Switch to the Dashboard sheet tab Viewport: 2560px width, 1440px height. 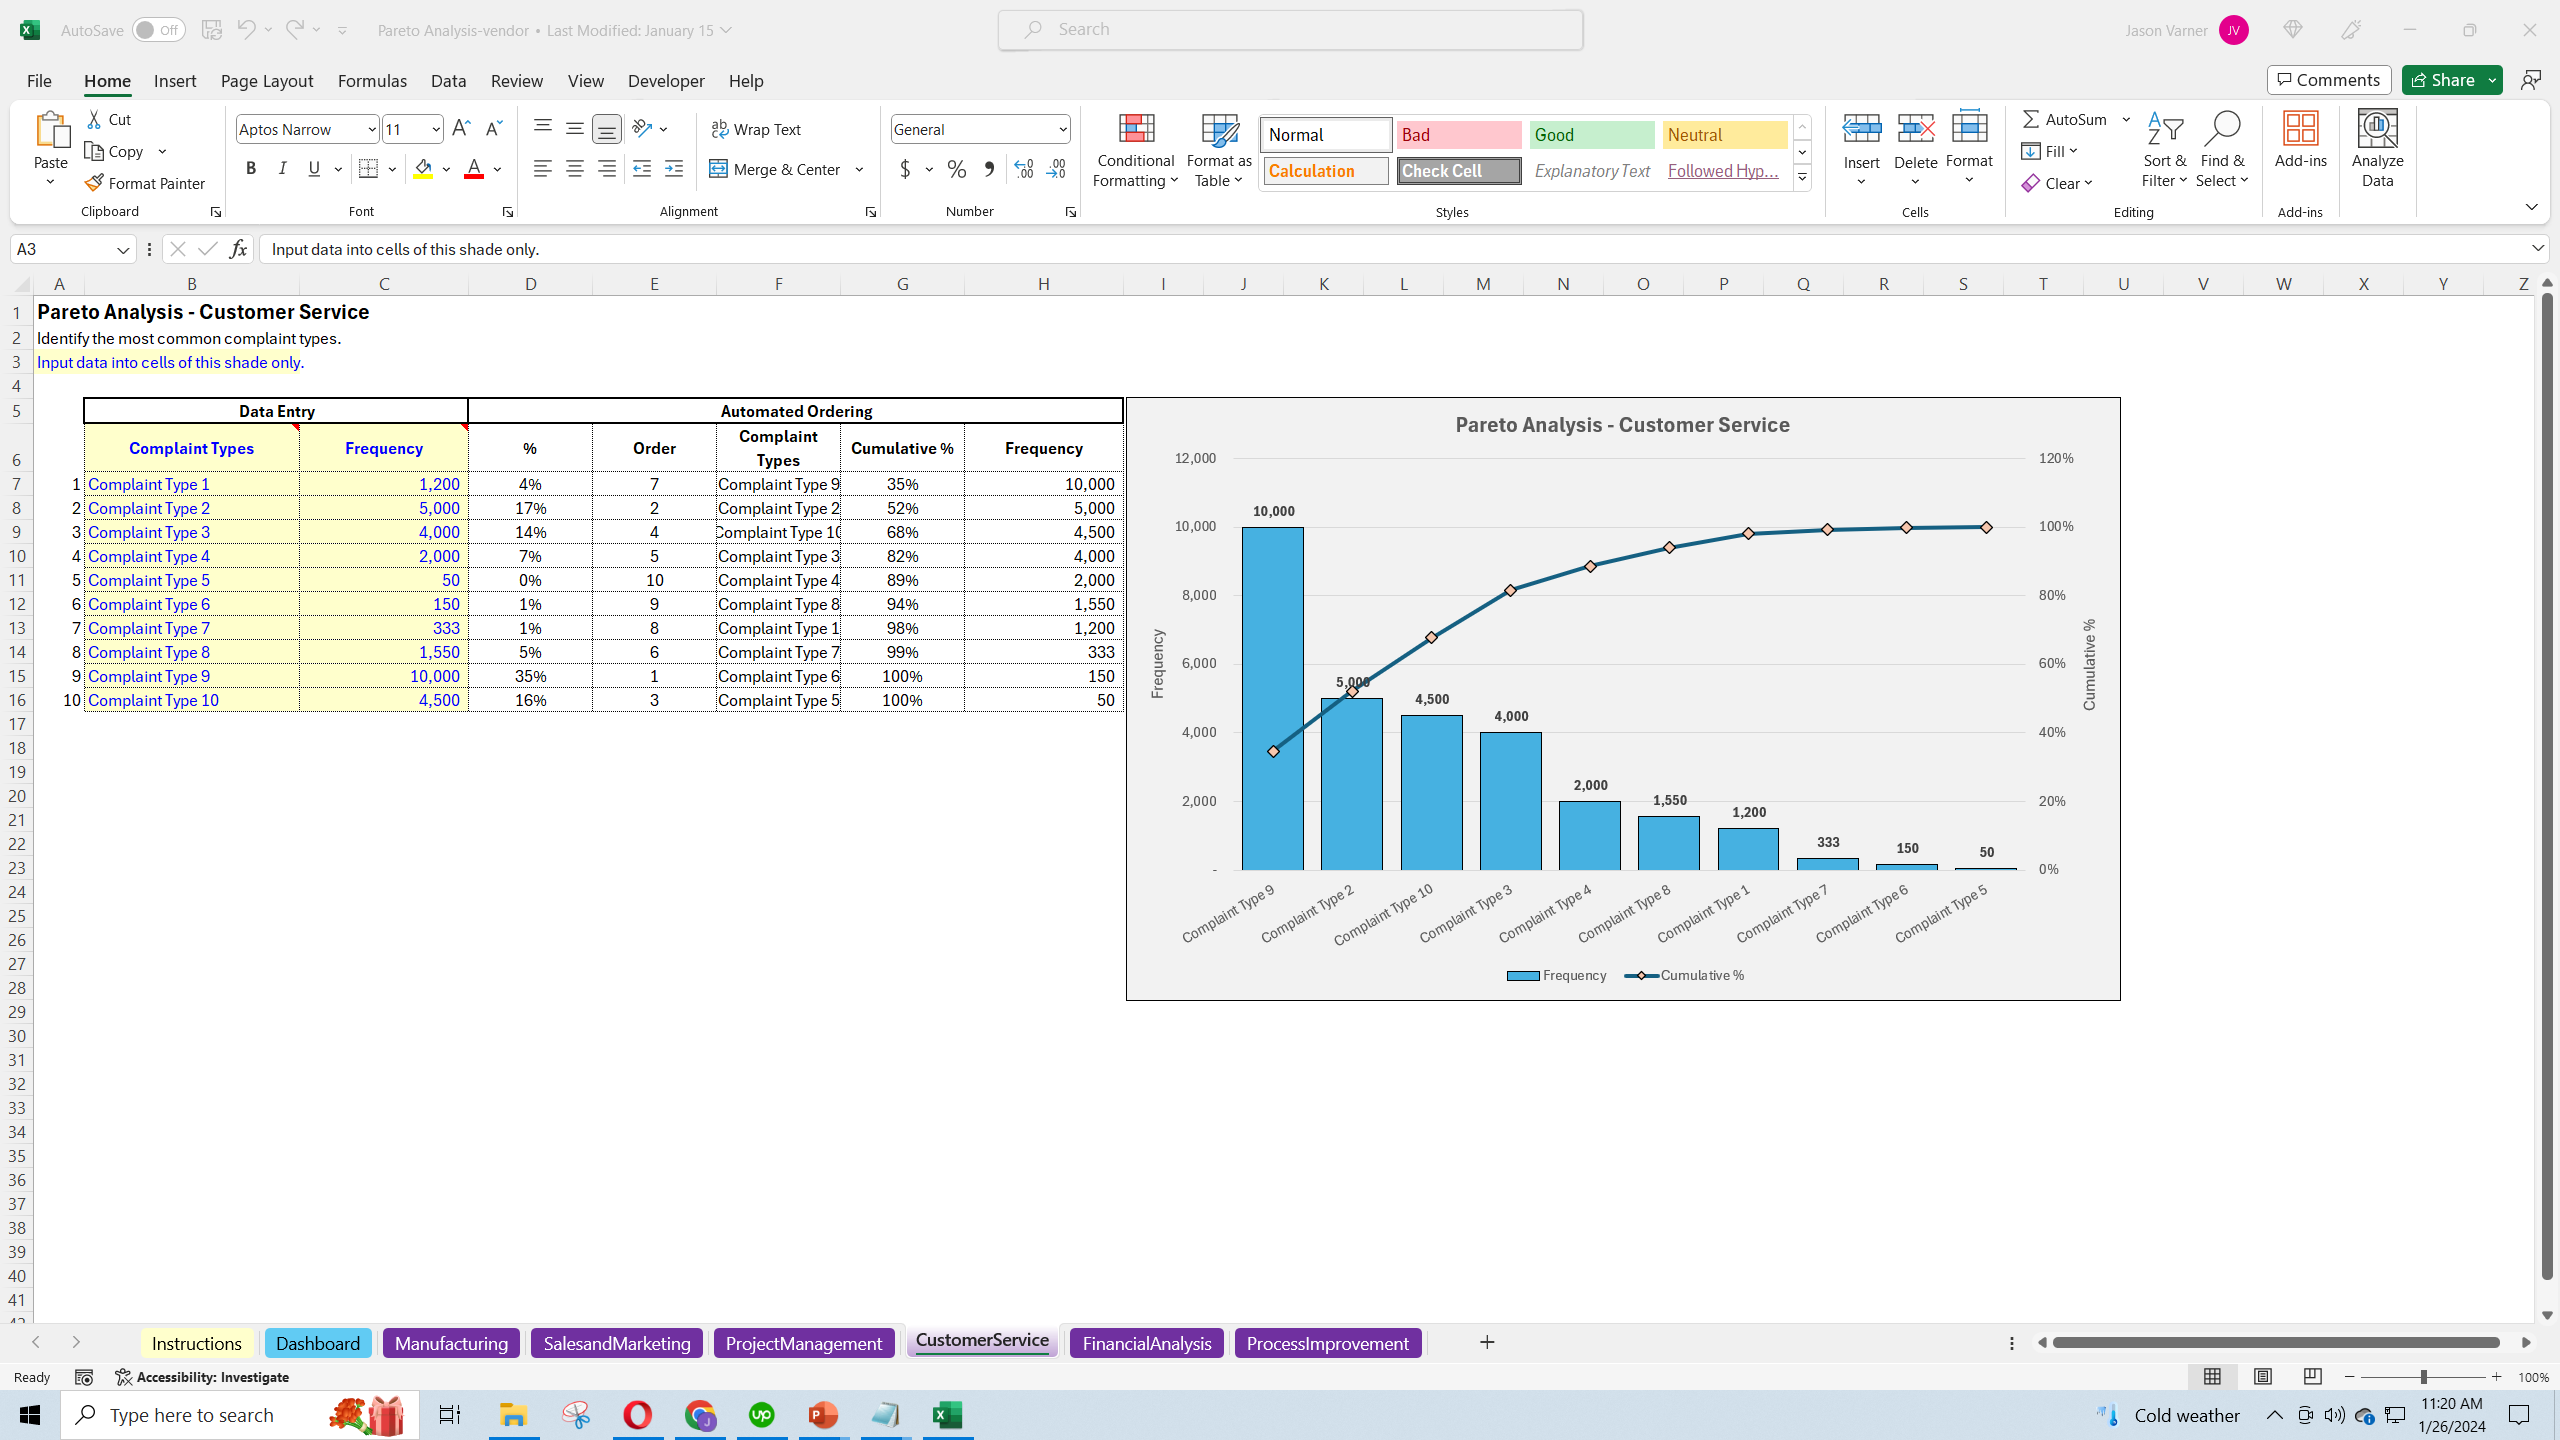coord(317,1343)
